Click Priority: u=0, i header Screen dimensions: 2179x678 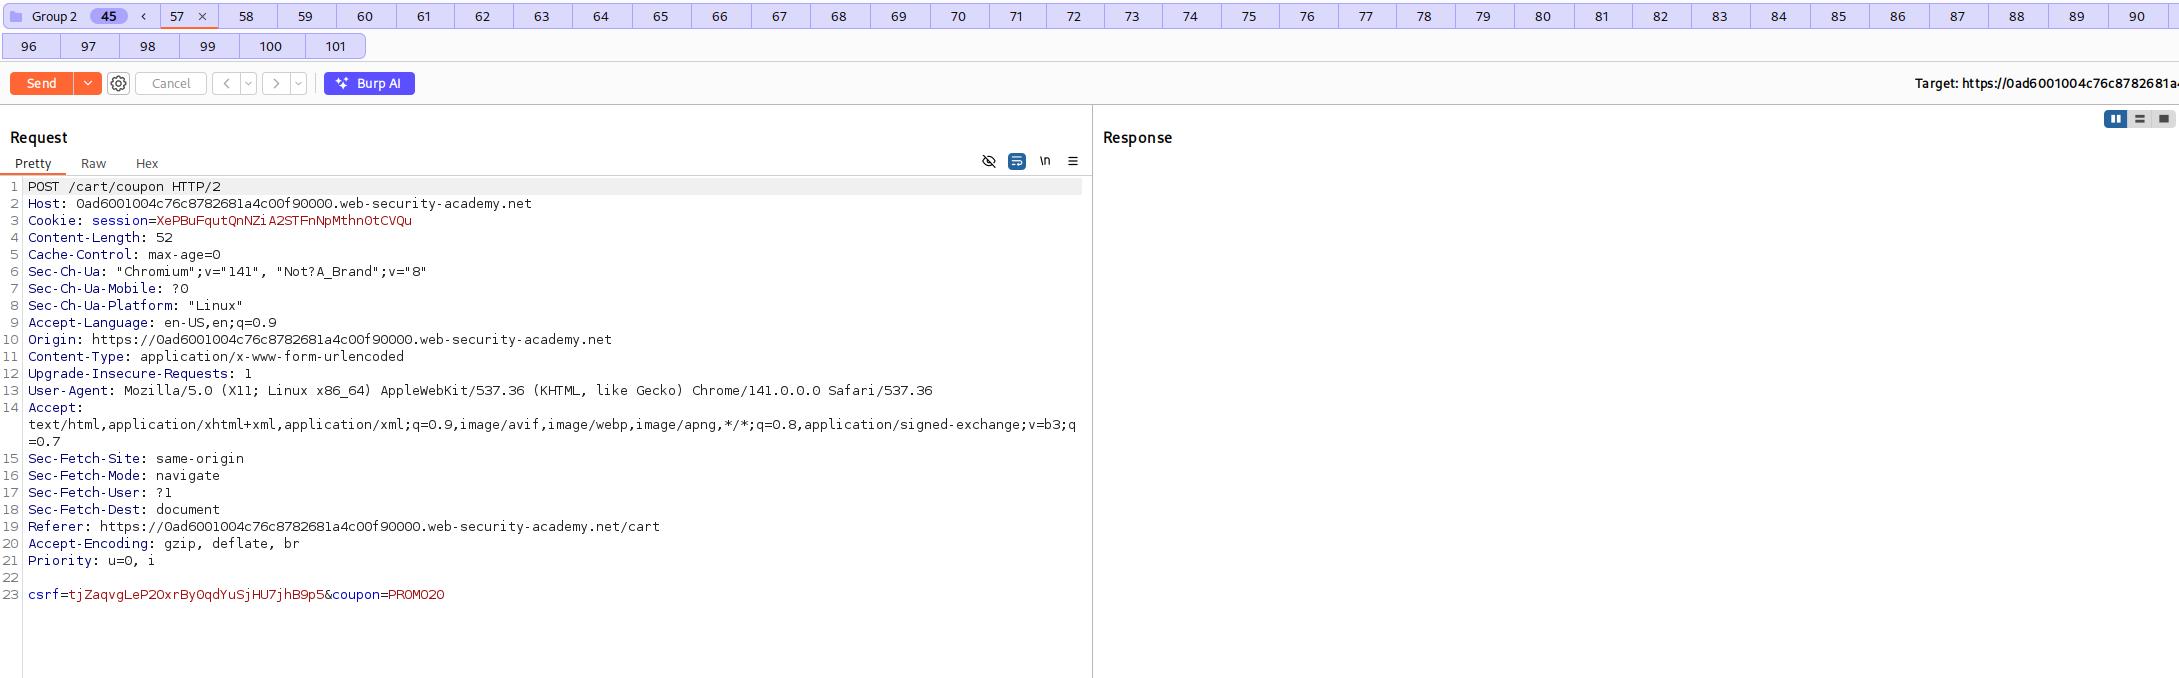tap(92, 561)
